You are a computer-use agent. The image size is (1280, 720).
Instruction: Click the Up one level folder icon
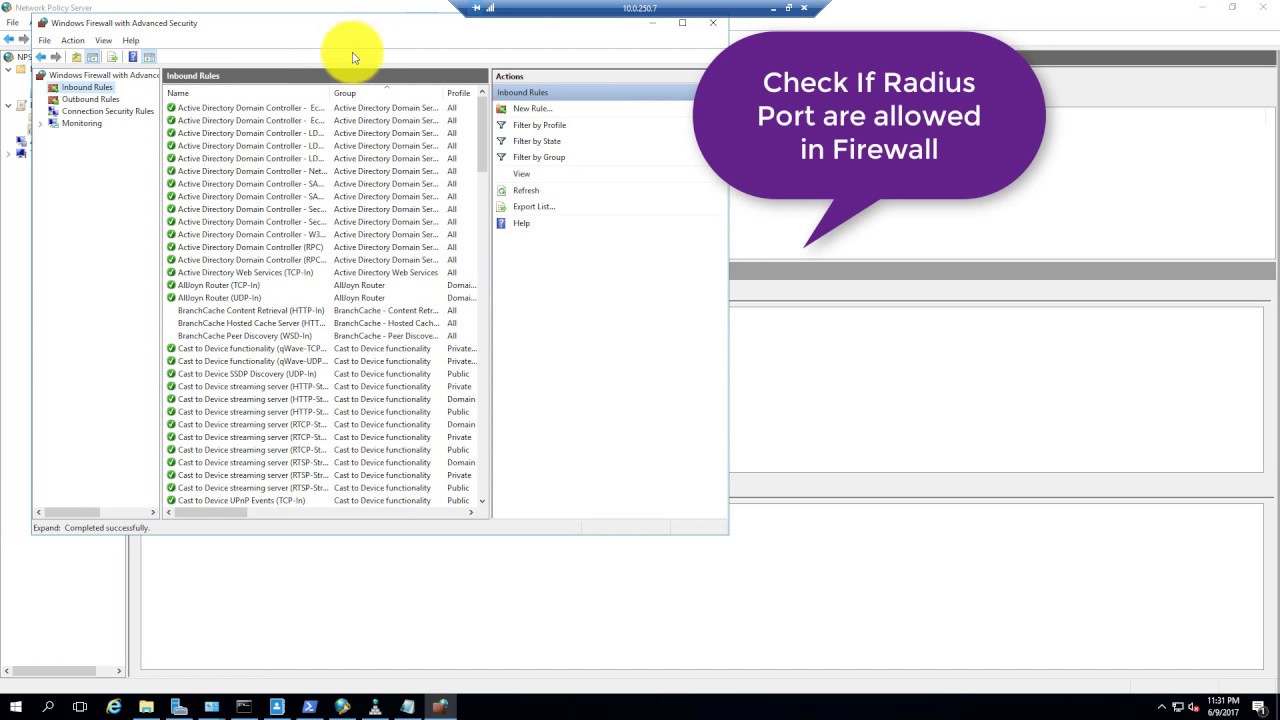point(76,57)
